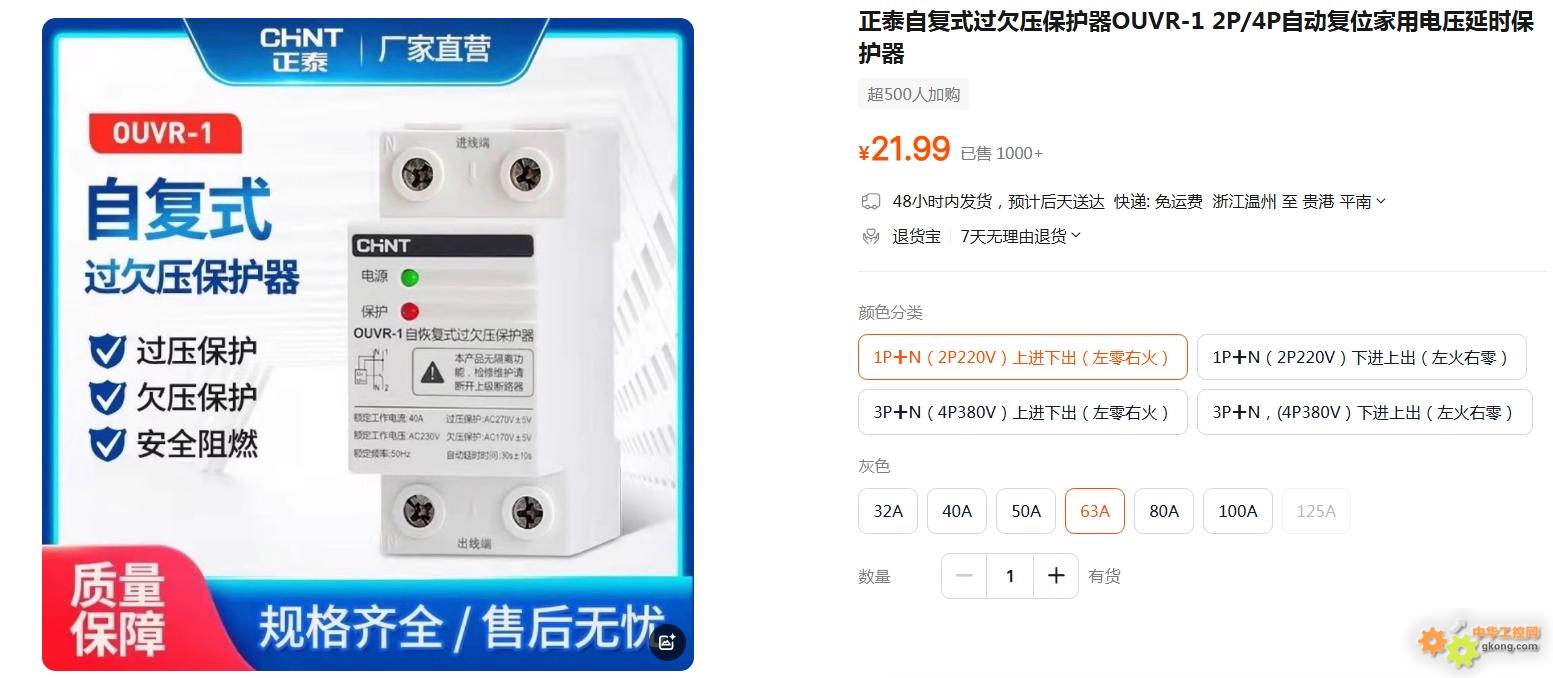Decrease quantity with the minus icon

click(x=964, y=576)
